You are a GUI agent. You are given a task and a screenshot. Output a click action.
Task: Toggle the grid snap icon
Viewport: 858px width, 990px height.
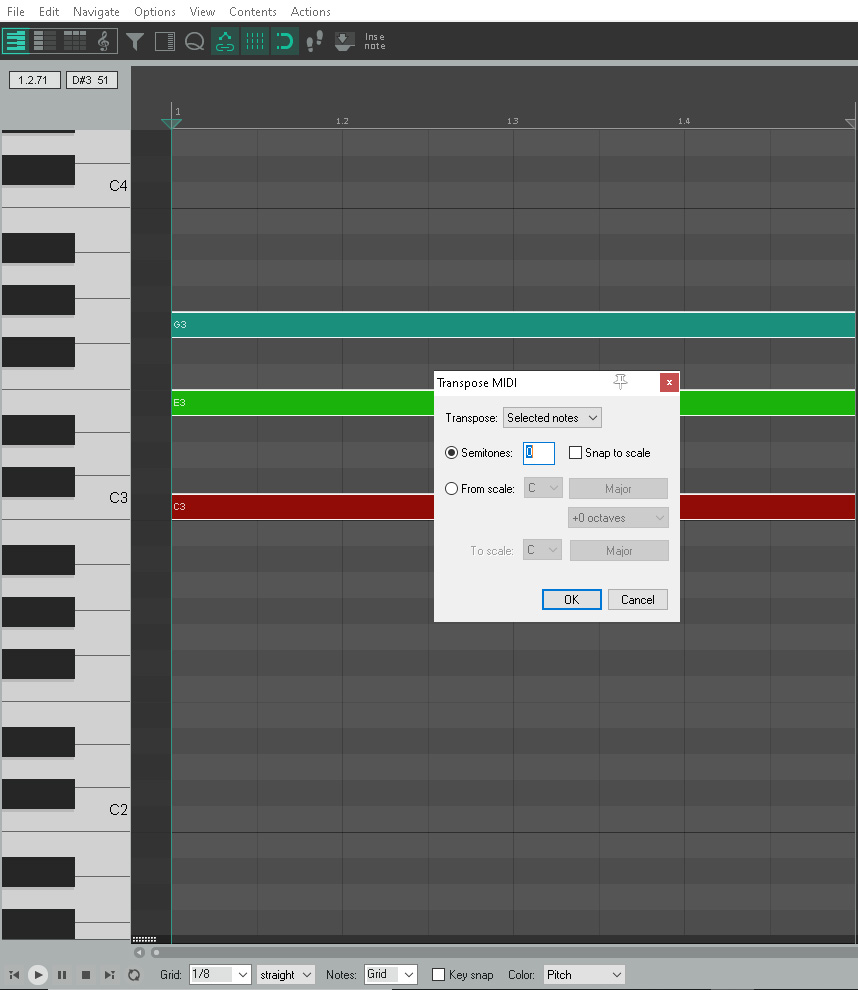pos(254,41)
